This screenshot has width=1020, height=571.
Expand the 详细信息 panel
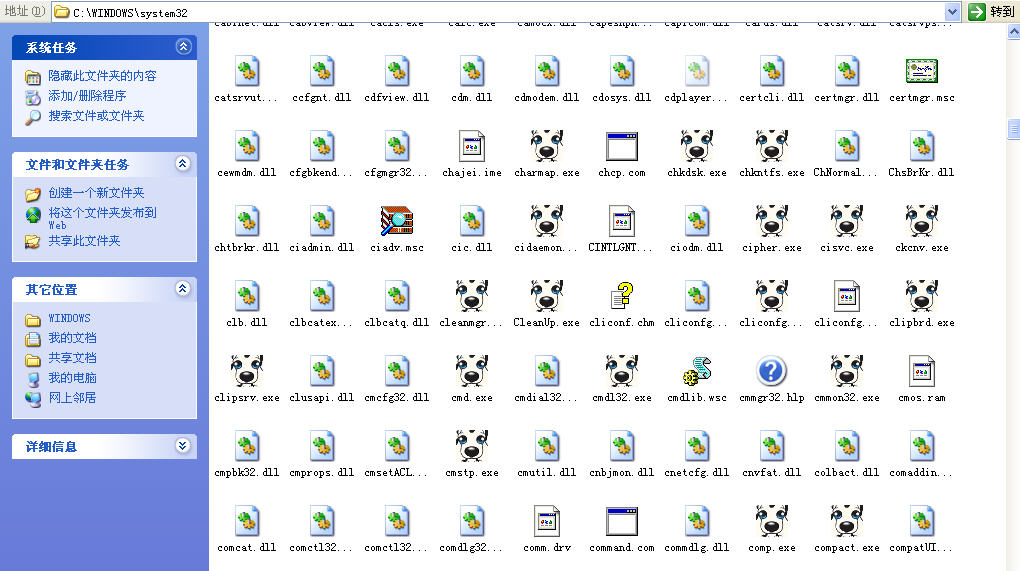click(183, 445)
